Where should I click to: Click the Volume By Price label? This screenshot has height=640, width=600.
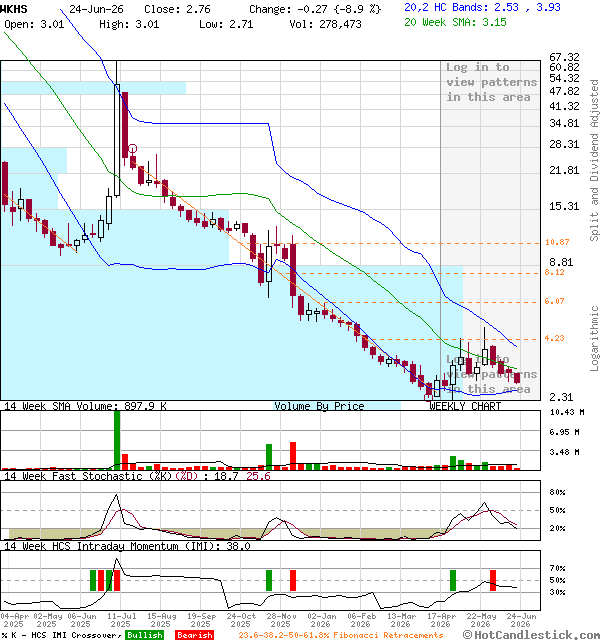click(x=319, y=406)
